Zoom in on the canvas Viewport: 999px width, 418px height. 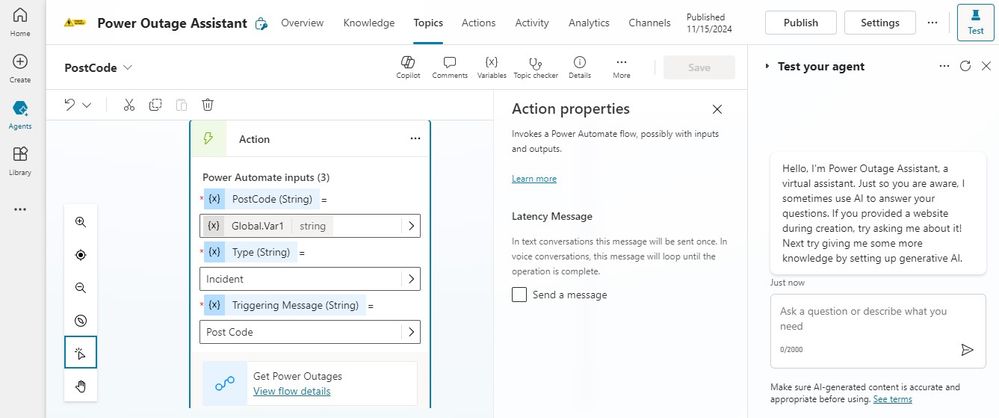(81, 222)
